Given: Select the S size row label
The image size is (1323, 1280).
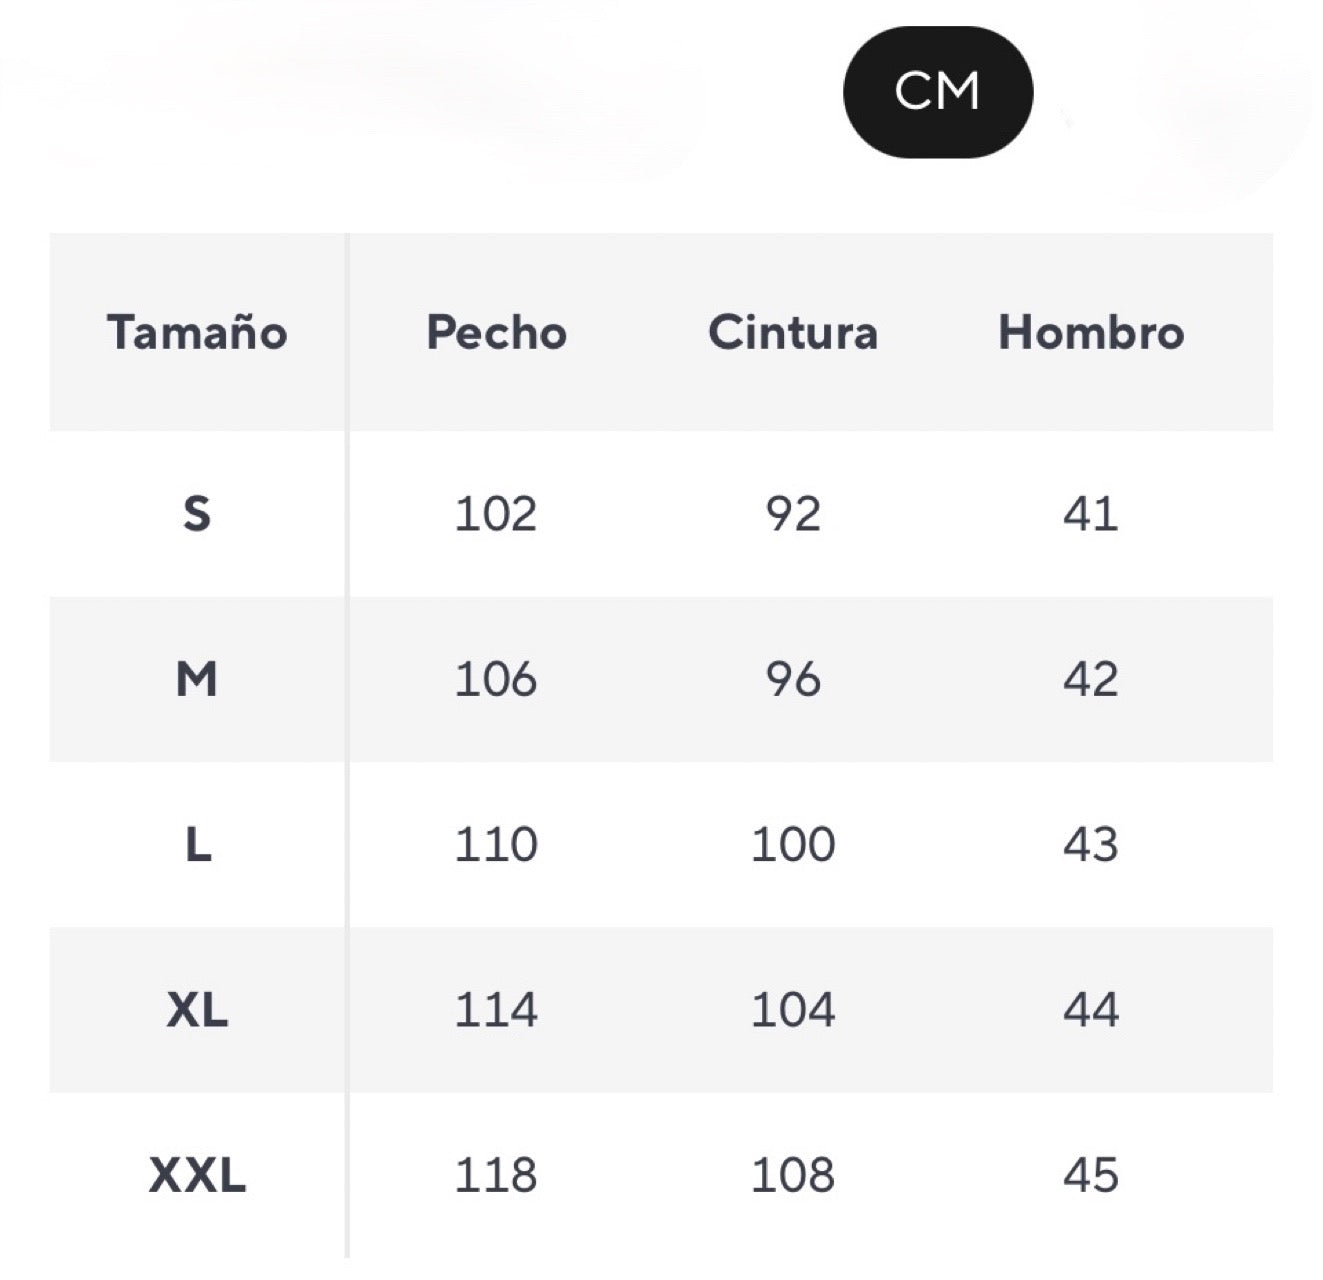Looking at the screenshot, I should coord(197,514).
